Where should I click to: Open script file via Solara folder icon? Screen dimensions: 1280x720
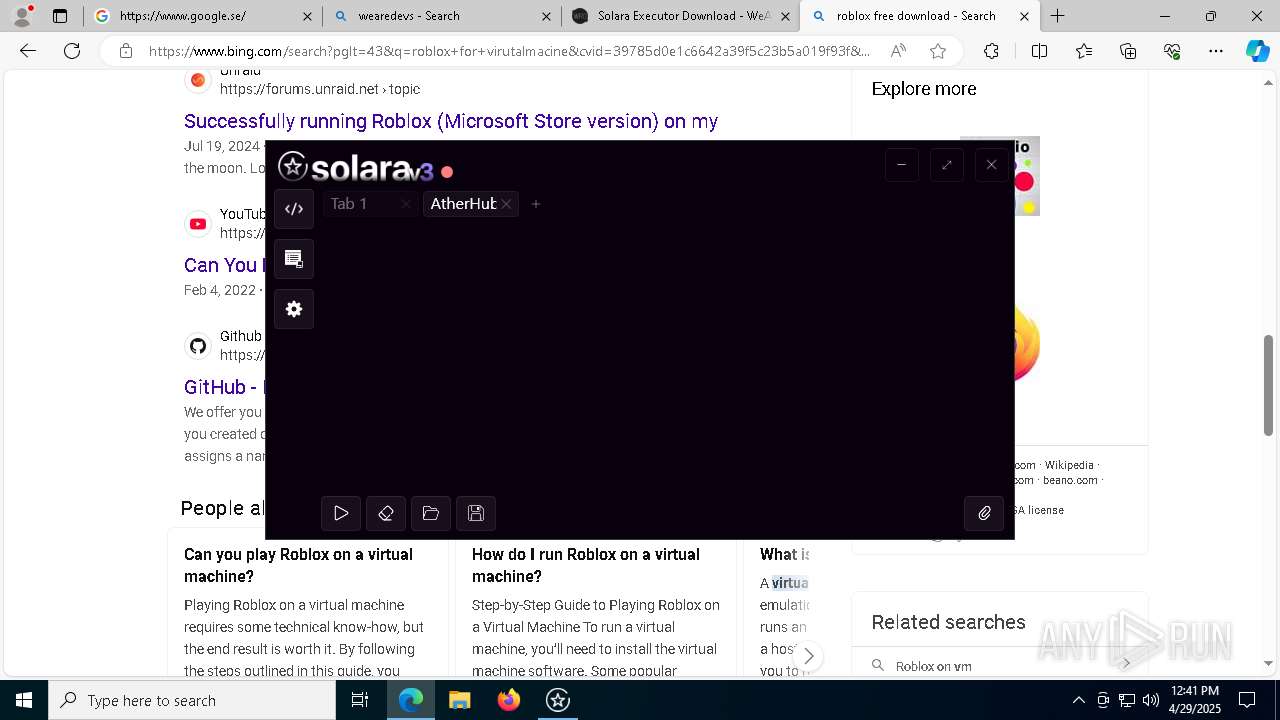[x=431, y=513]
